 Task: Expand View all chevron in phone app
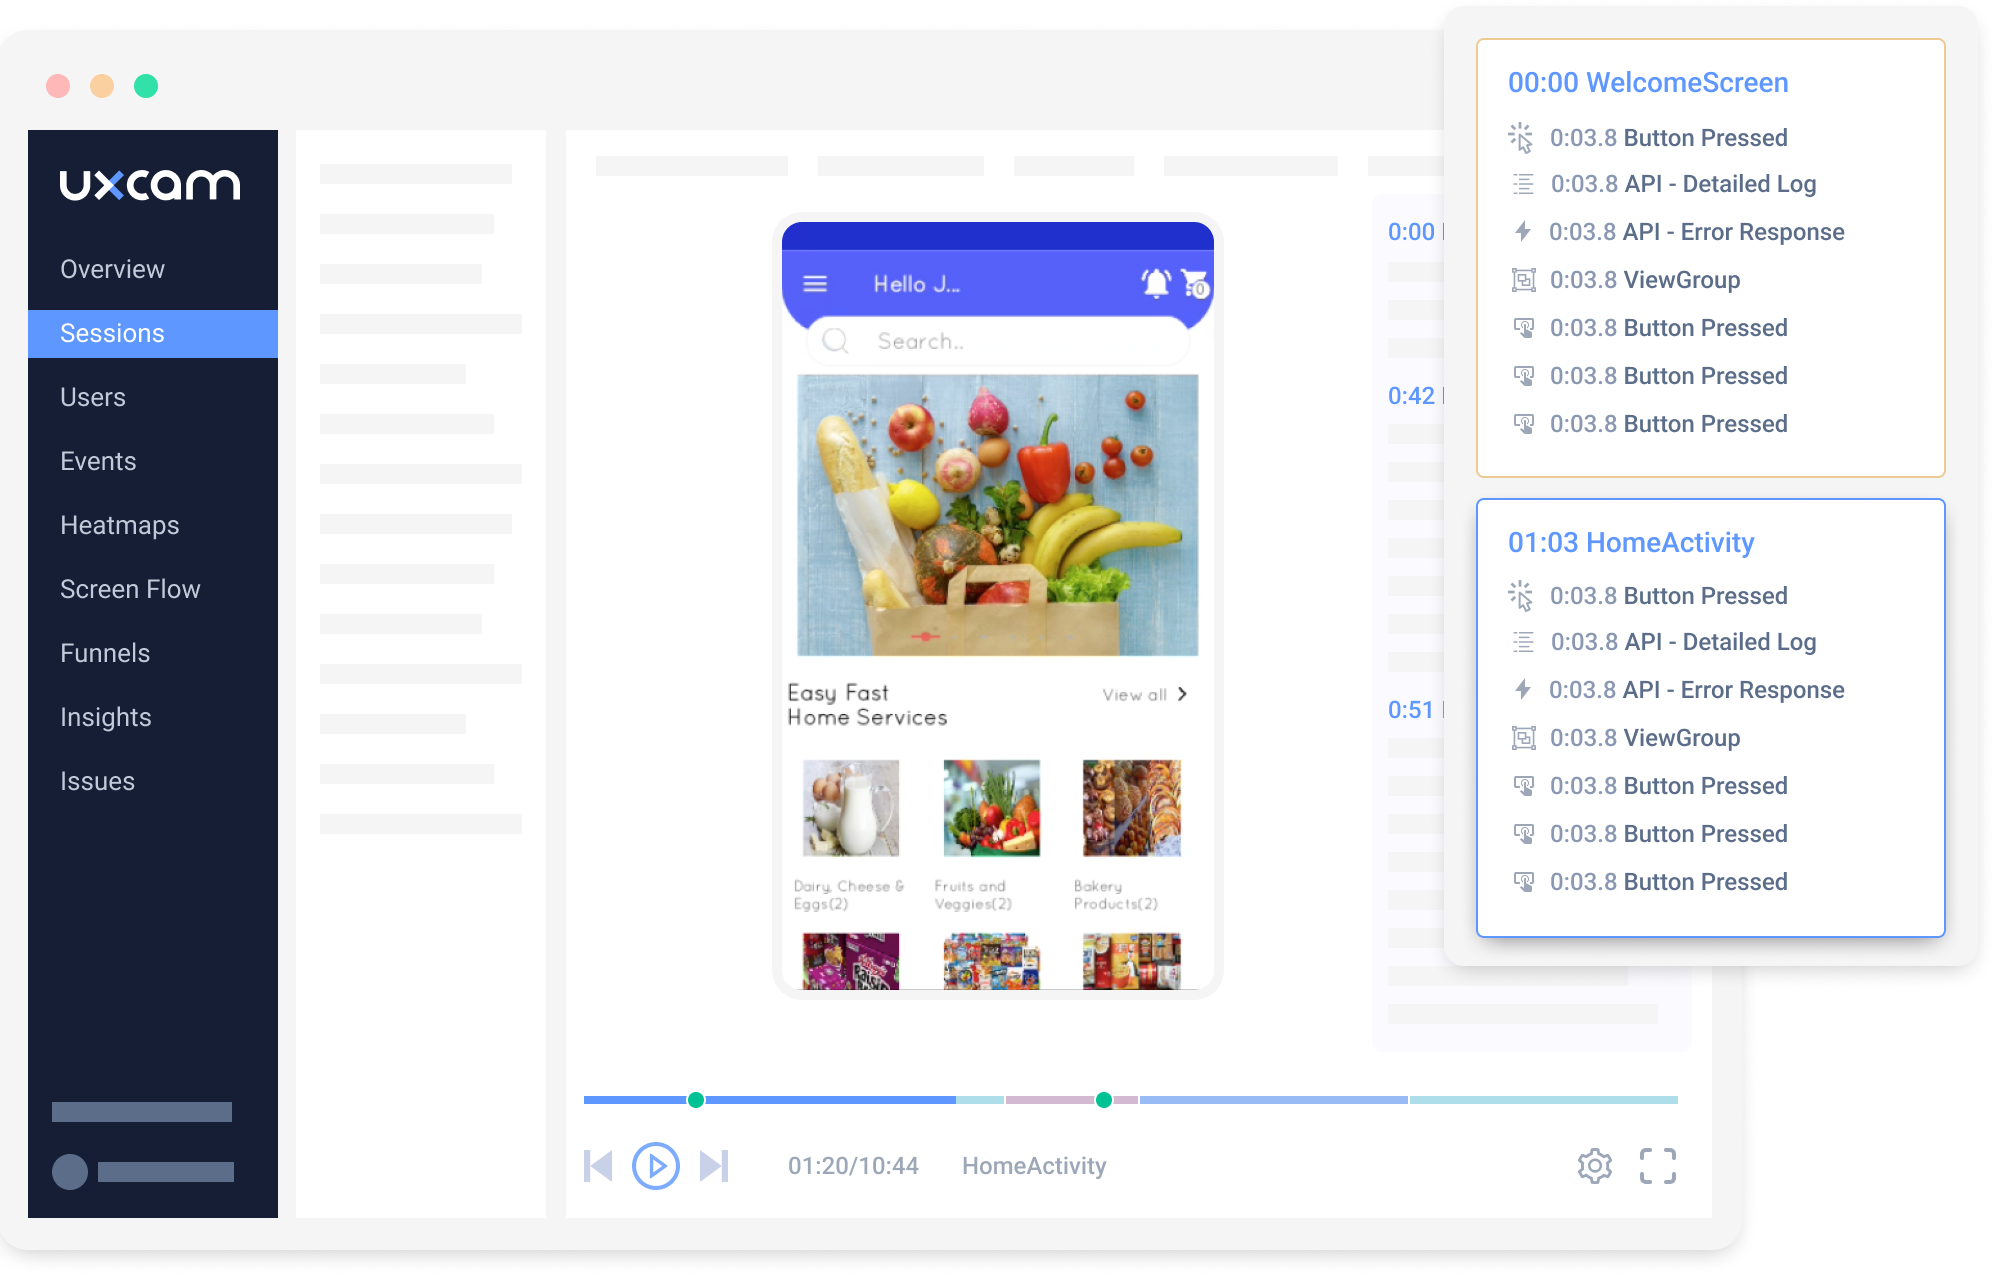tap(1182, 694)
